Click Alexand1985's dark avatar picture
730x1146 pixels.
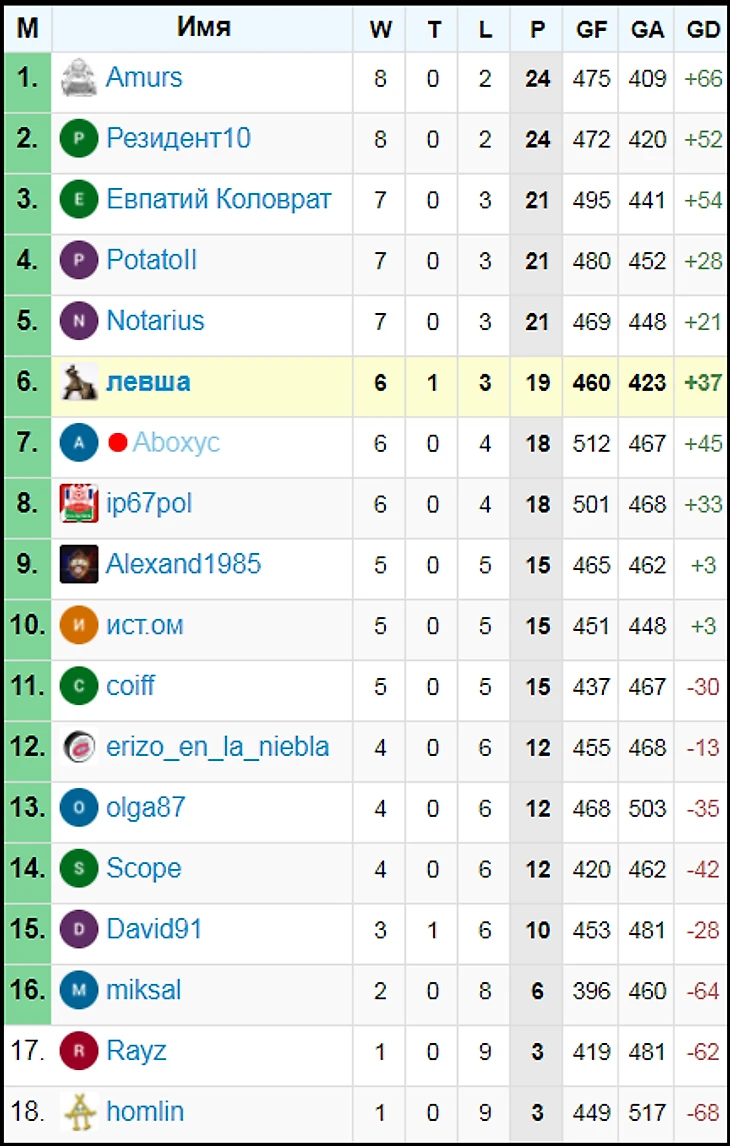[79, 563]
